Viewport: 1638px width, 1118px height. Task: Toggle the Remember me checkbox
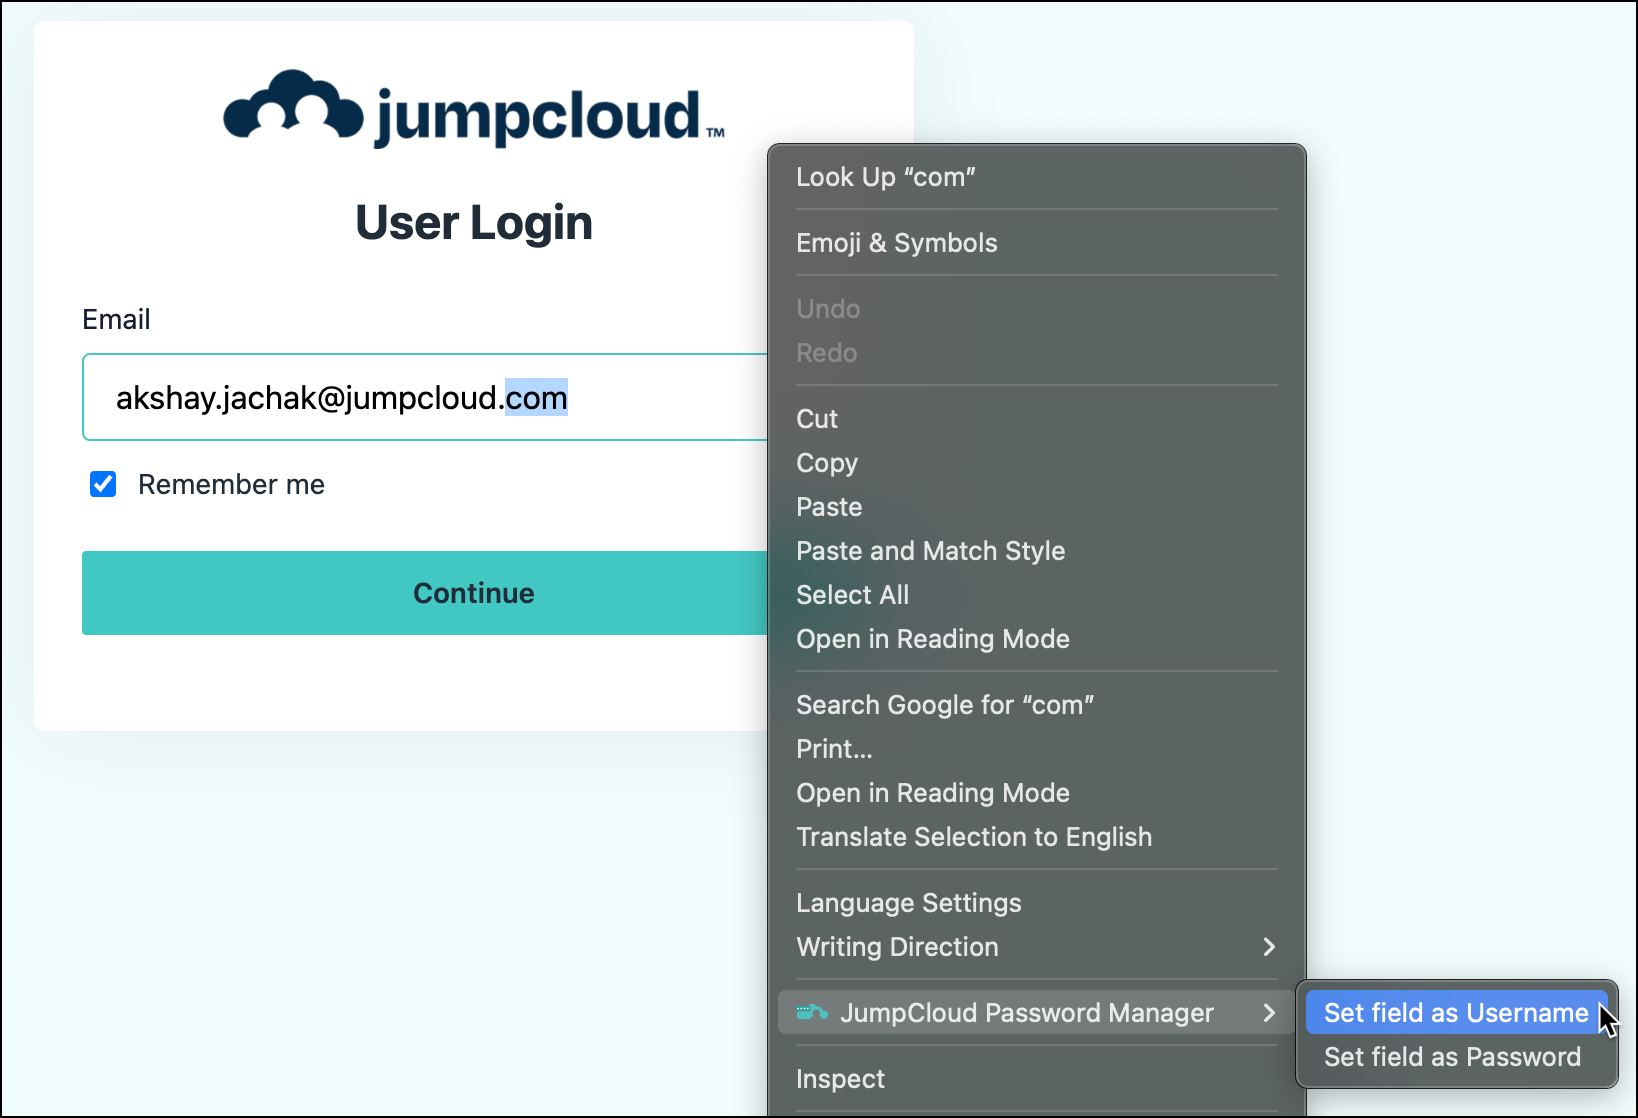click(103, 484)
